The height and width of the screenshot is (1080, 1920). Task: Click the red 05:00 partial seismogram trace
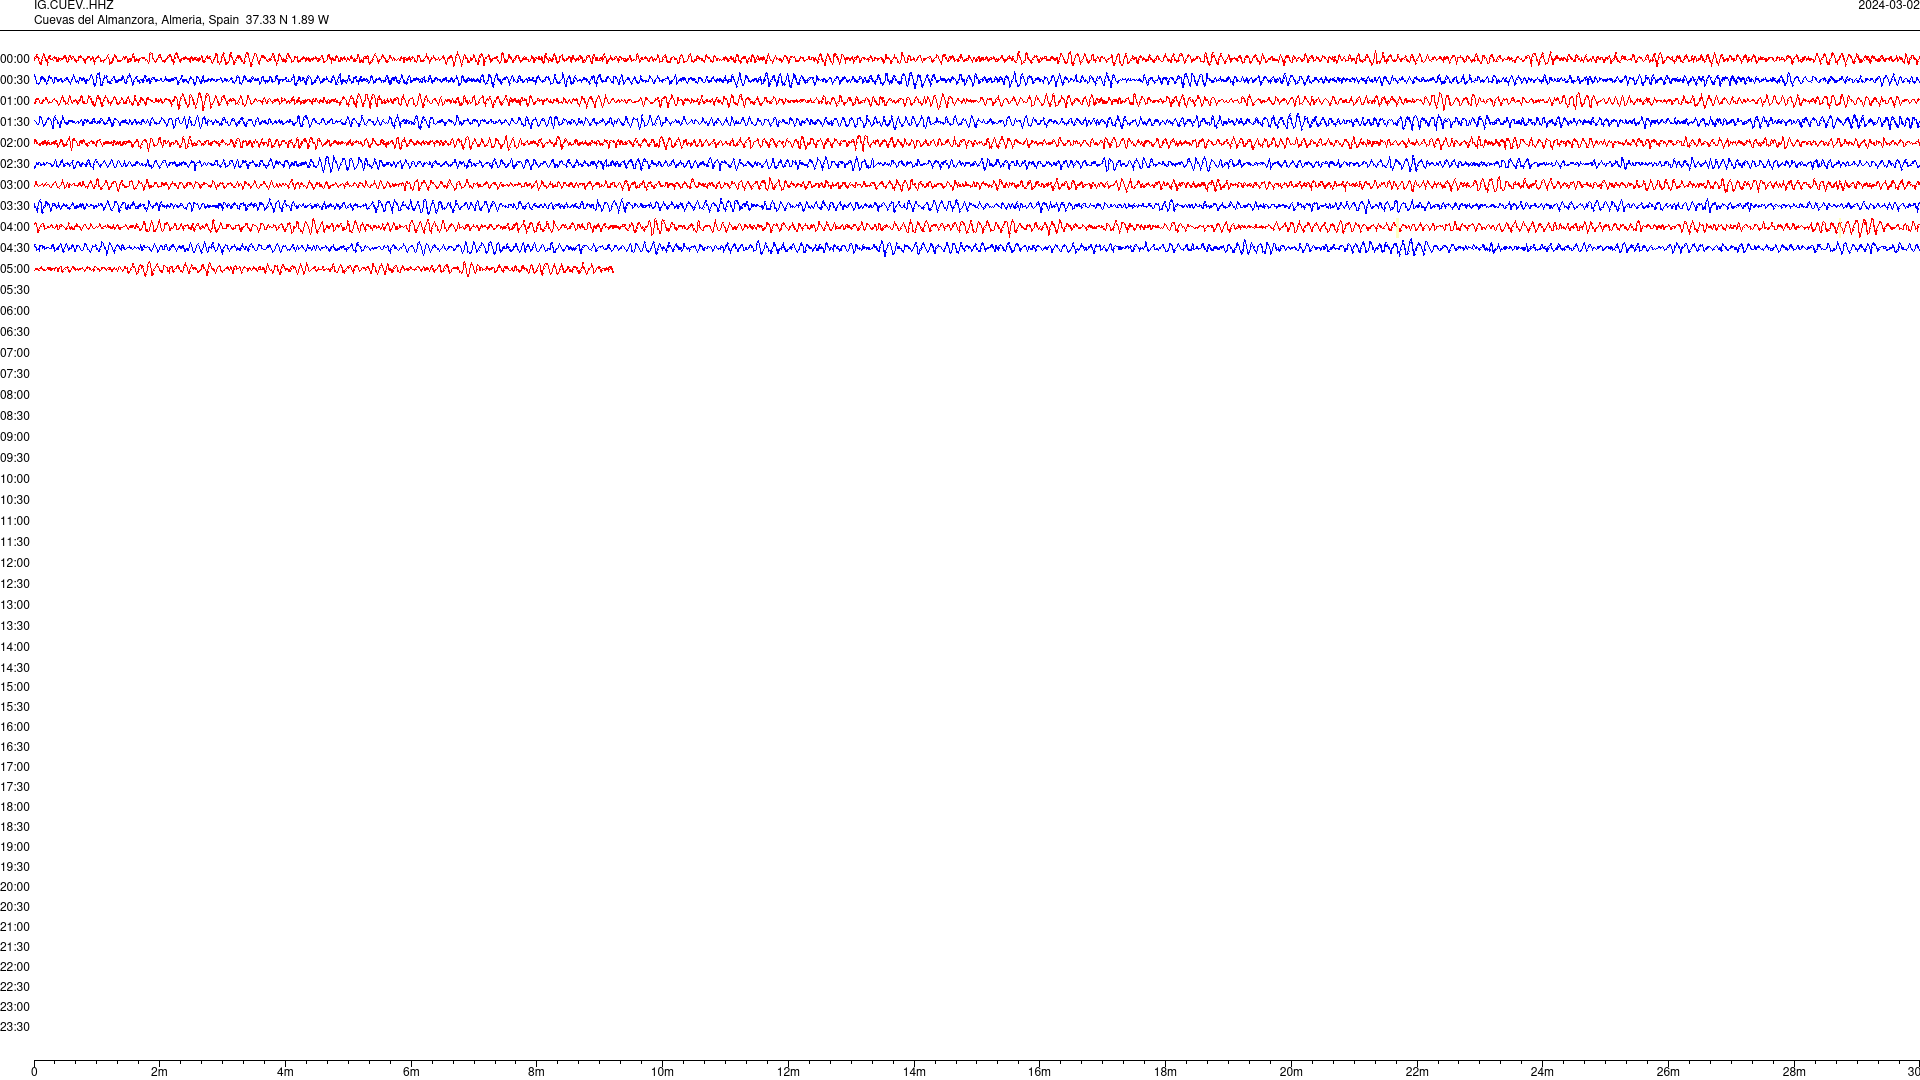(324, 269)
